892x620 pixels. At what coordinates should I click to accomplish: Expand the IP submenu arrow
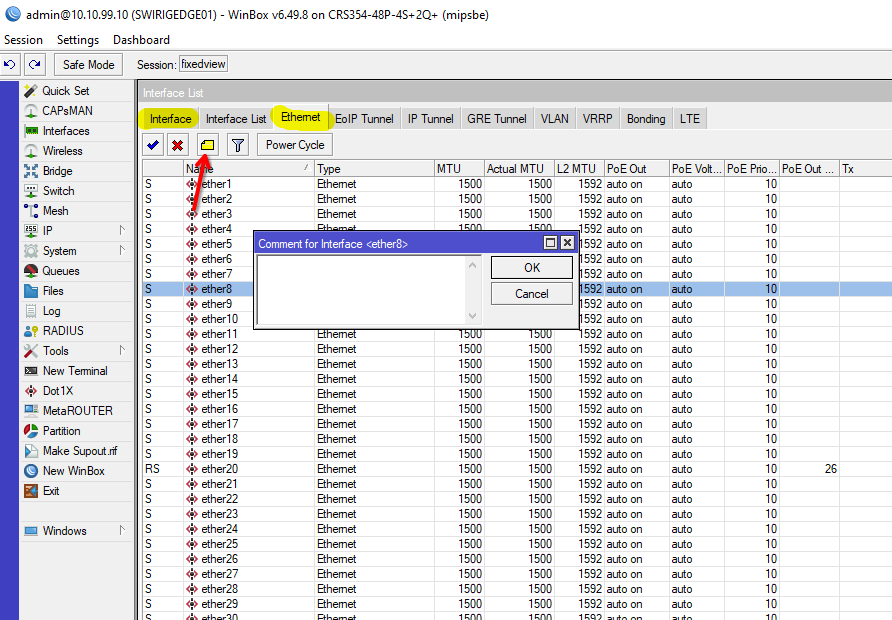point(122,231)
